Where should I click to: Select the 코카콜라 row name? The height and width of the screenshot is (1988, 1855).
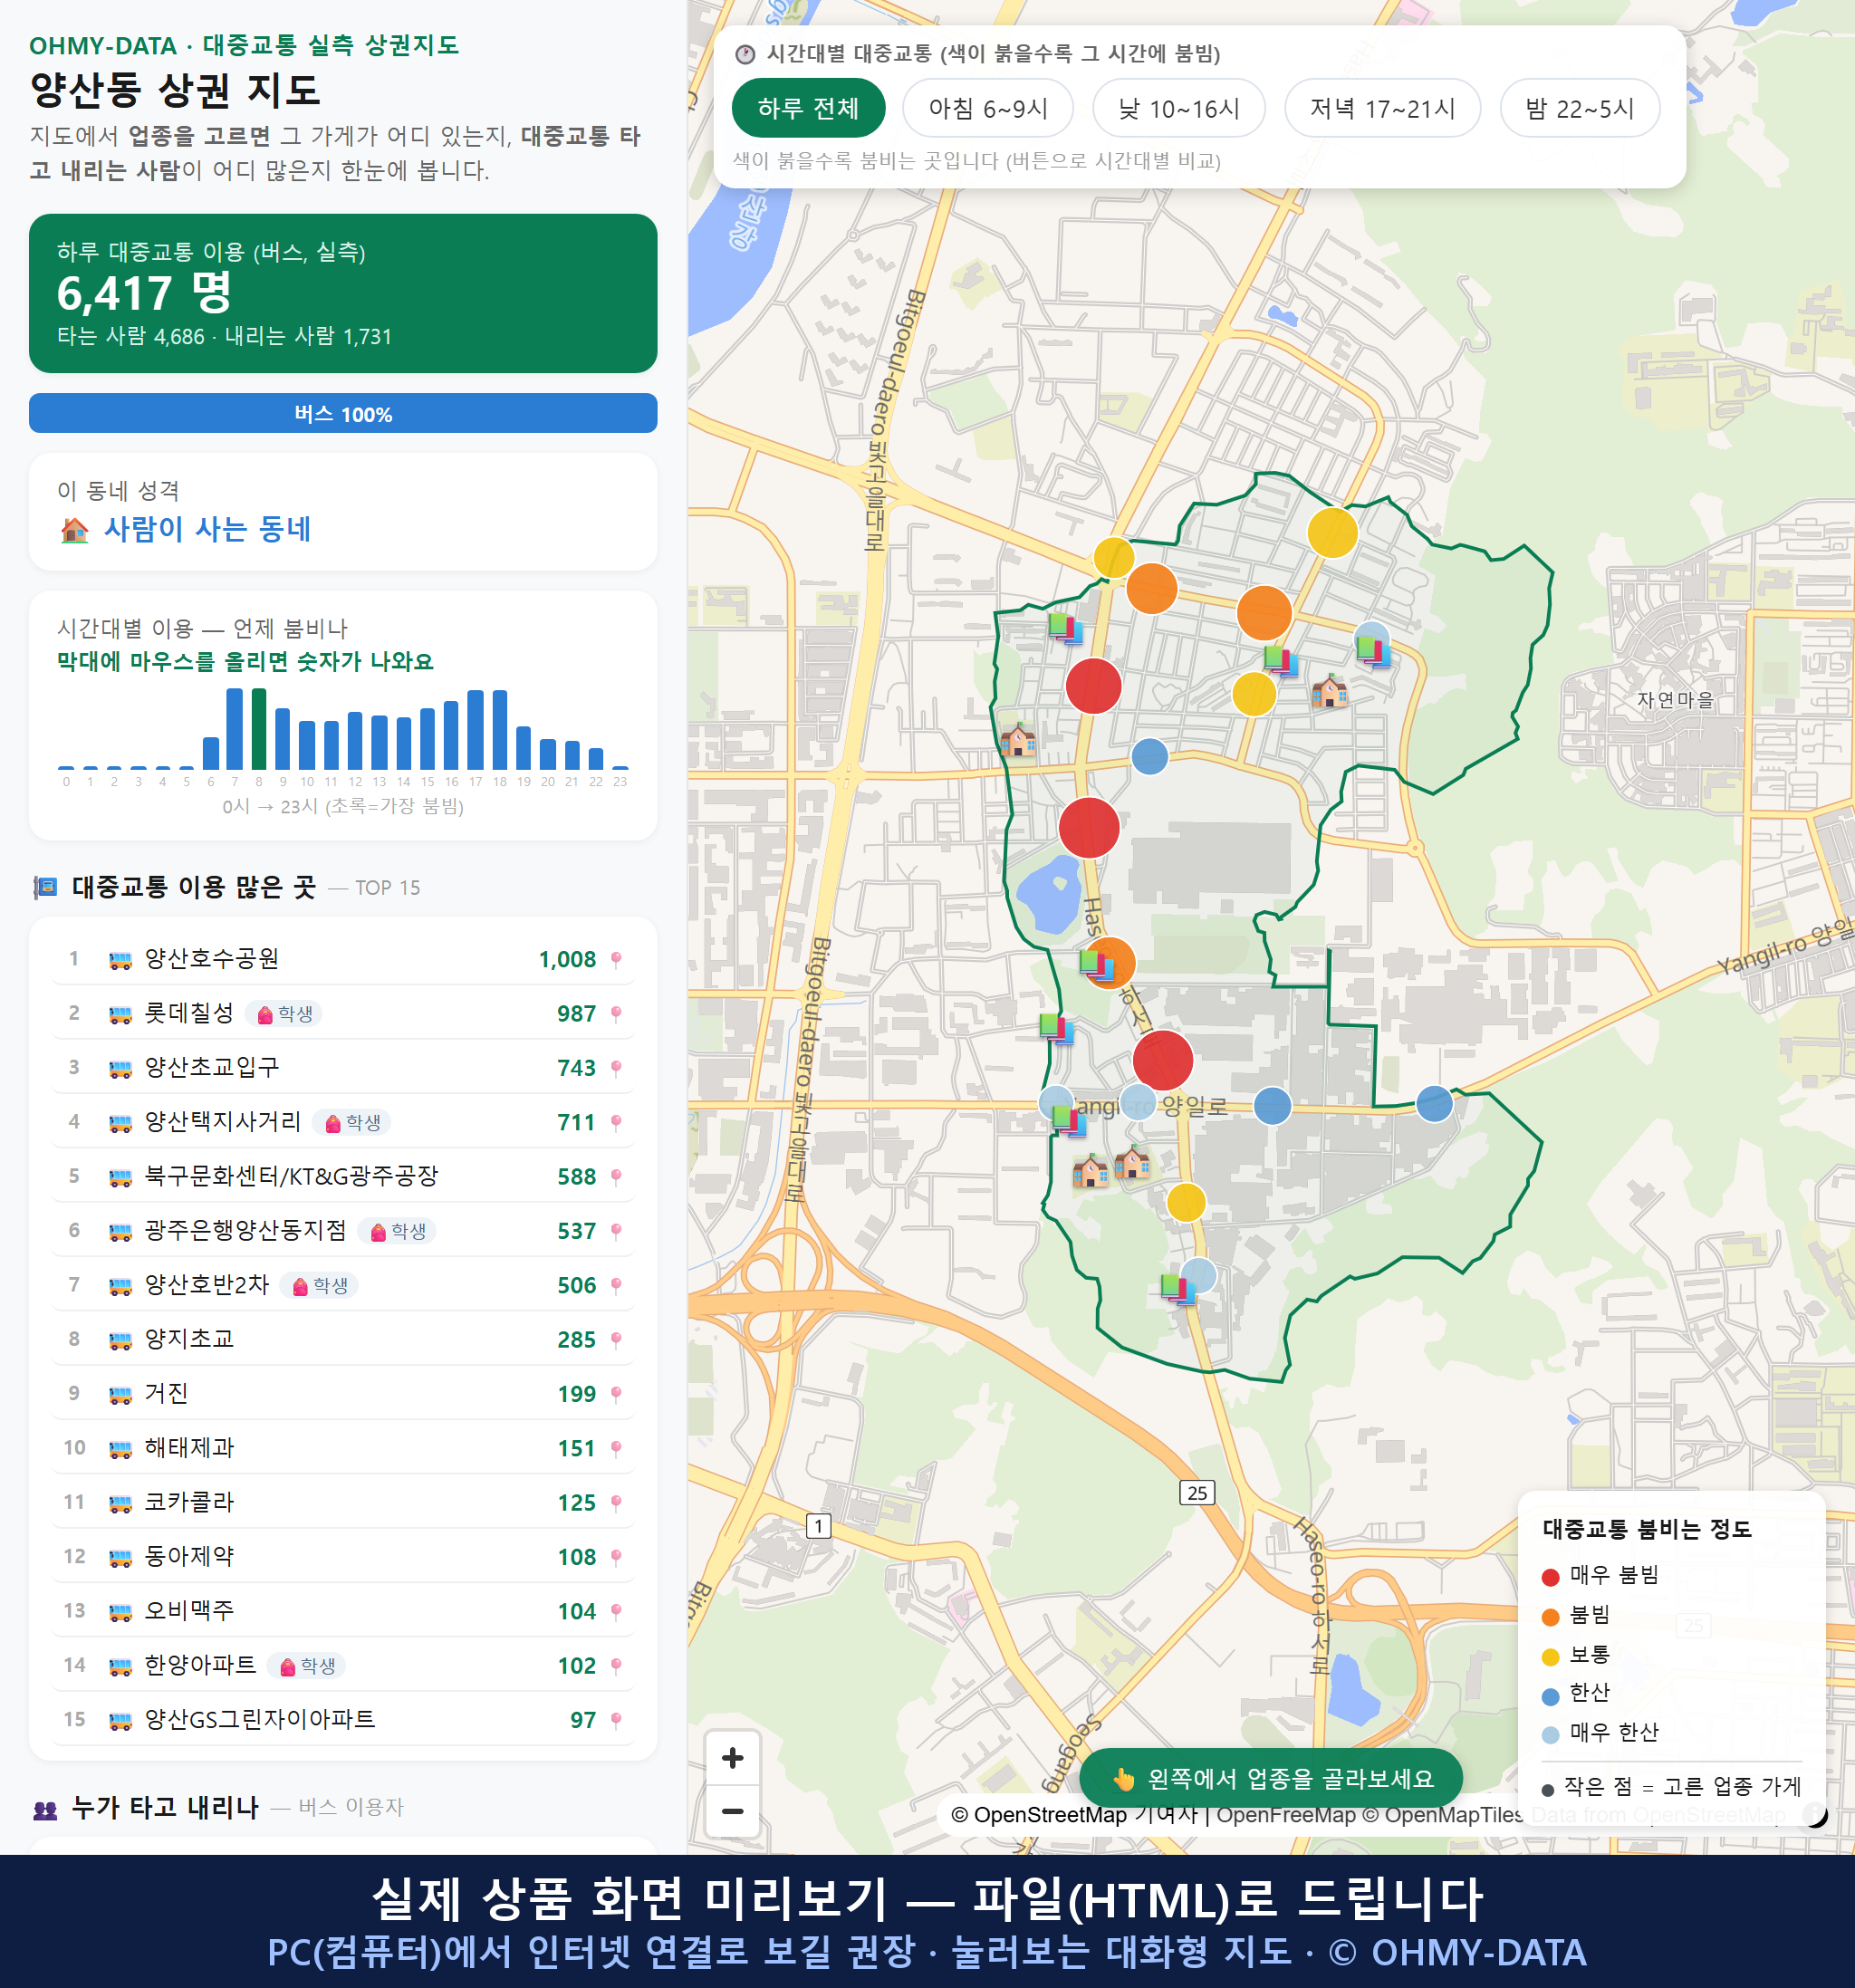[189, 1502]
